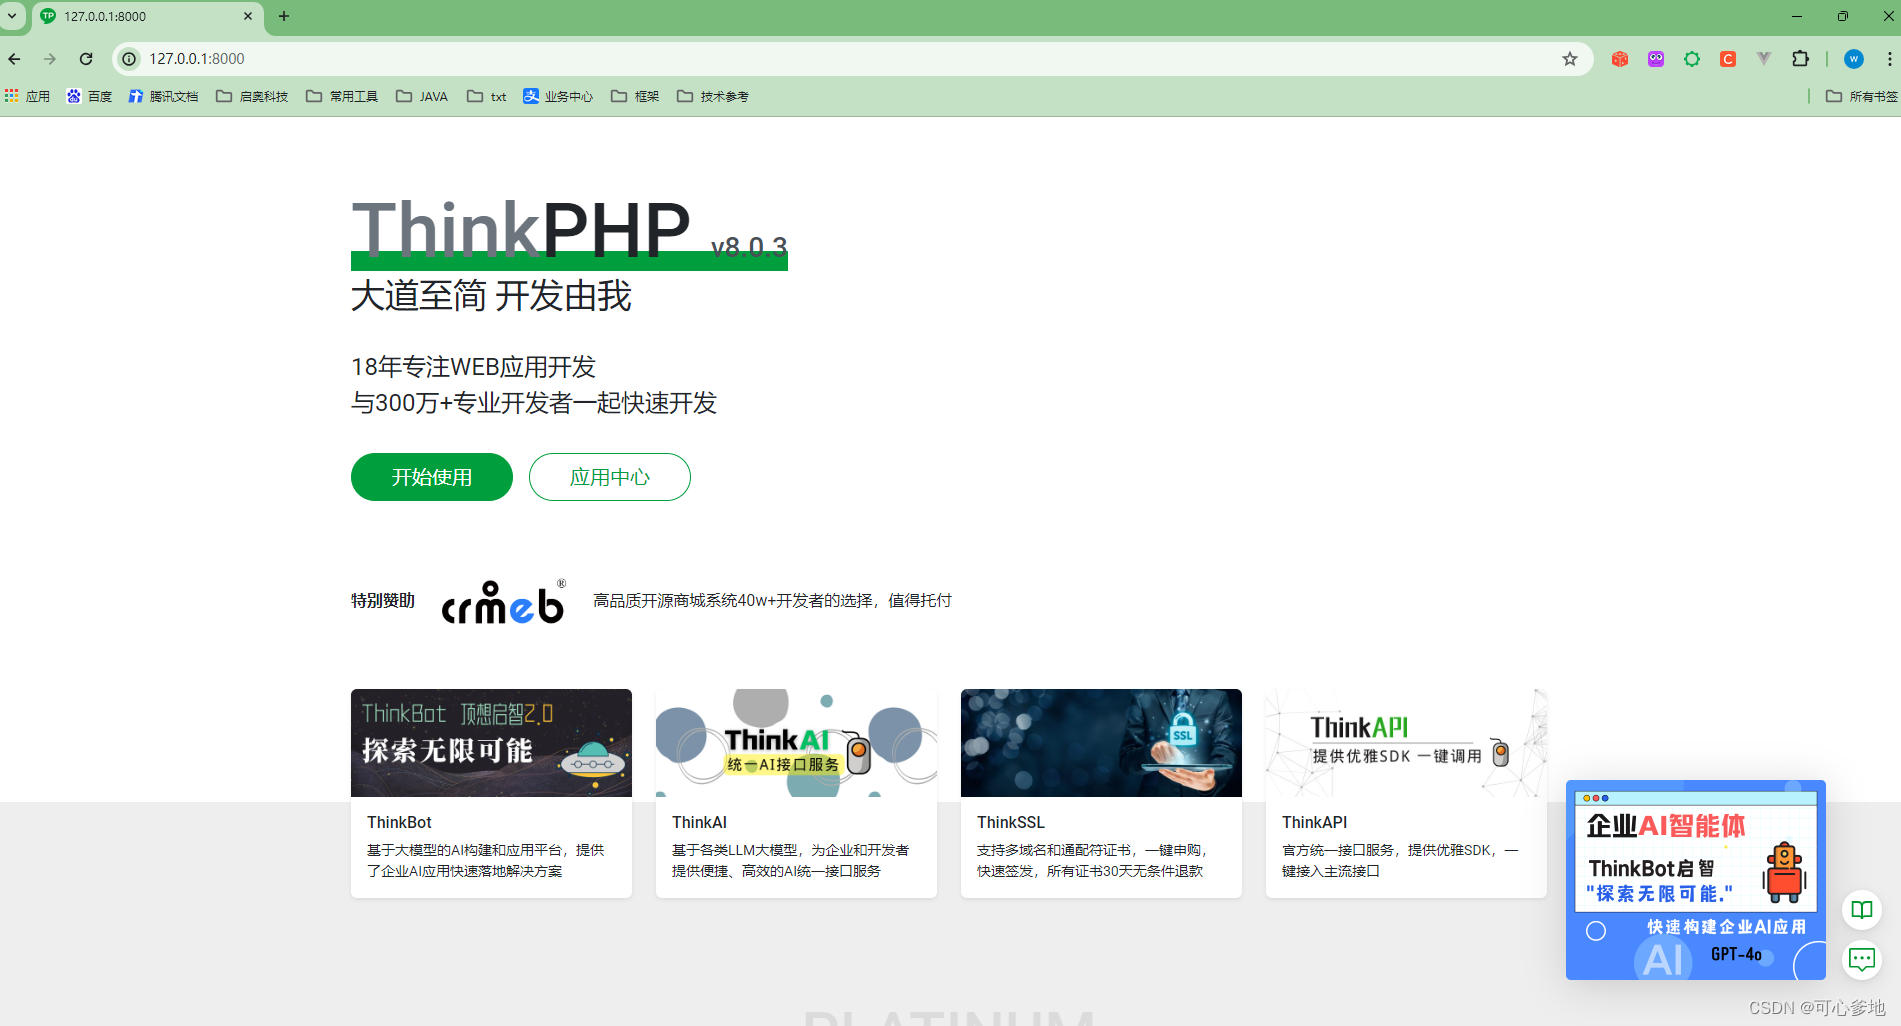
Task: Click the crmeb sponsor logo
Action: [502, 602]
